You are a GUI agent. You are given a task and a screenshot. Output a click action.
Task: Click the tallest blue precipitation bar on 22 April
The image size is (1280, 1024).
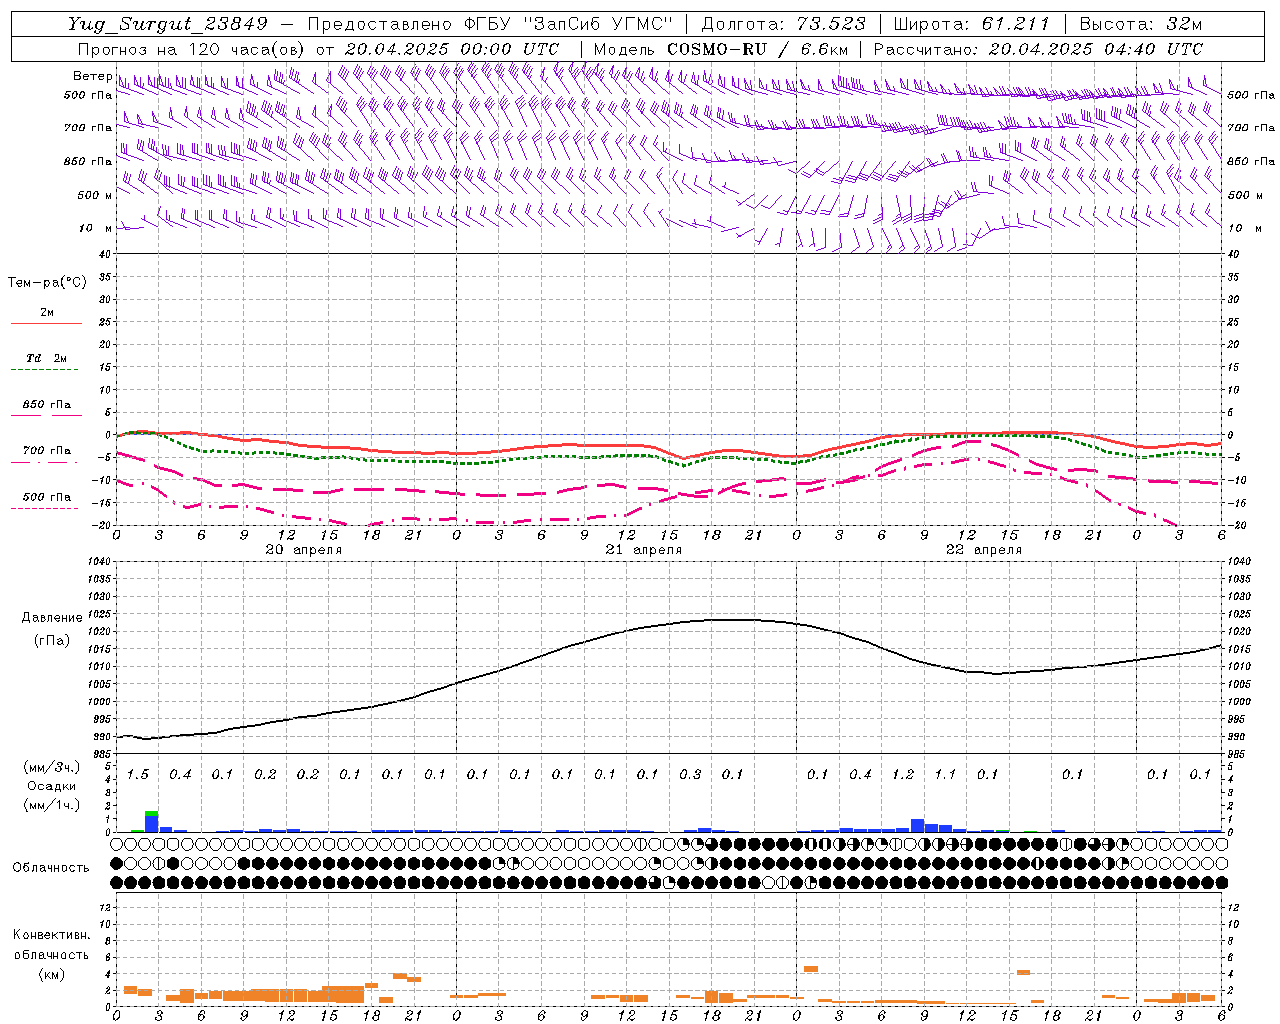pyautogui.click(x=917, y=825)
